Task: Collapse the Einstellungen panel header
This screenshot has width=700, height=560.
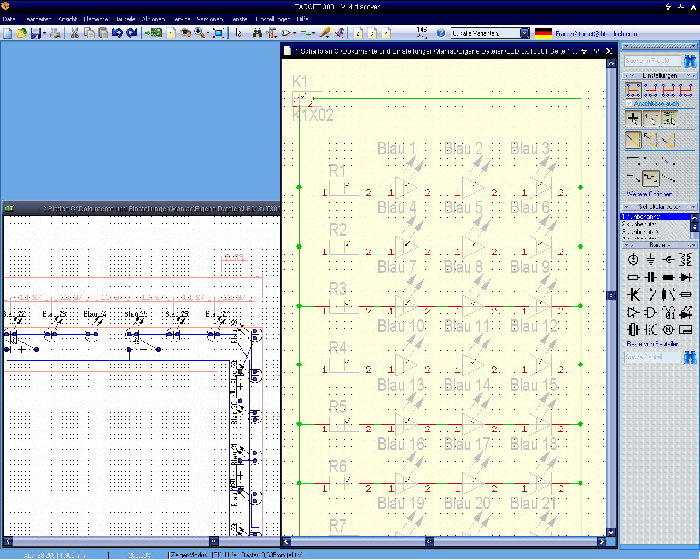Action: tap(658, 76)
